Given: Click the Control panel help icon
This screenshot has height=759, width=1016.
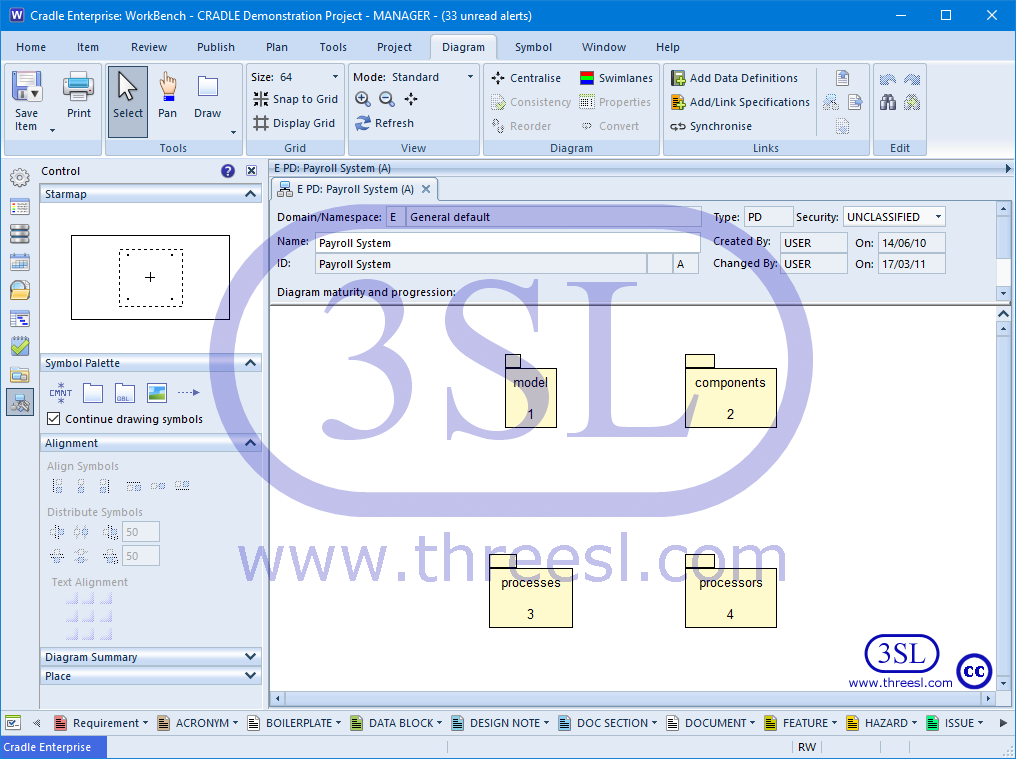Looking at the screenshot, I should click(227, 171).
